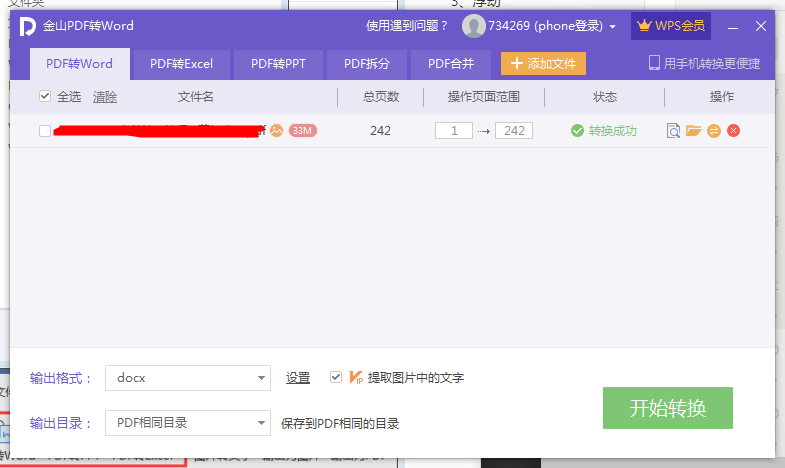Click the 转换成功 status text

point(612,131)
